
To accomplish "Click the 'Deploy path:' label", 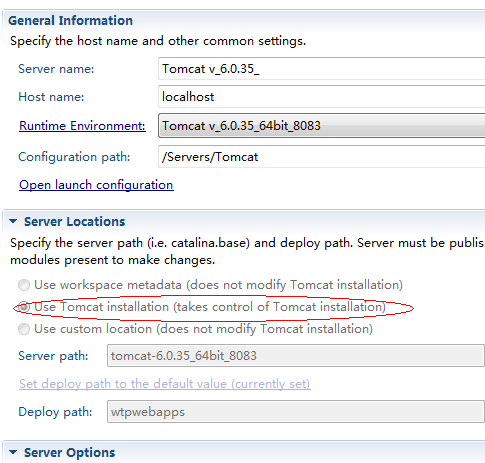I will coord(55,412).
